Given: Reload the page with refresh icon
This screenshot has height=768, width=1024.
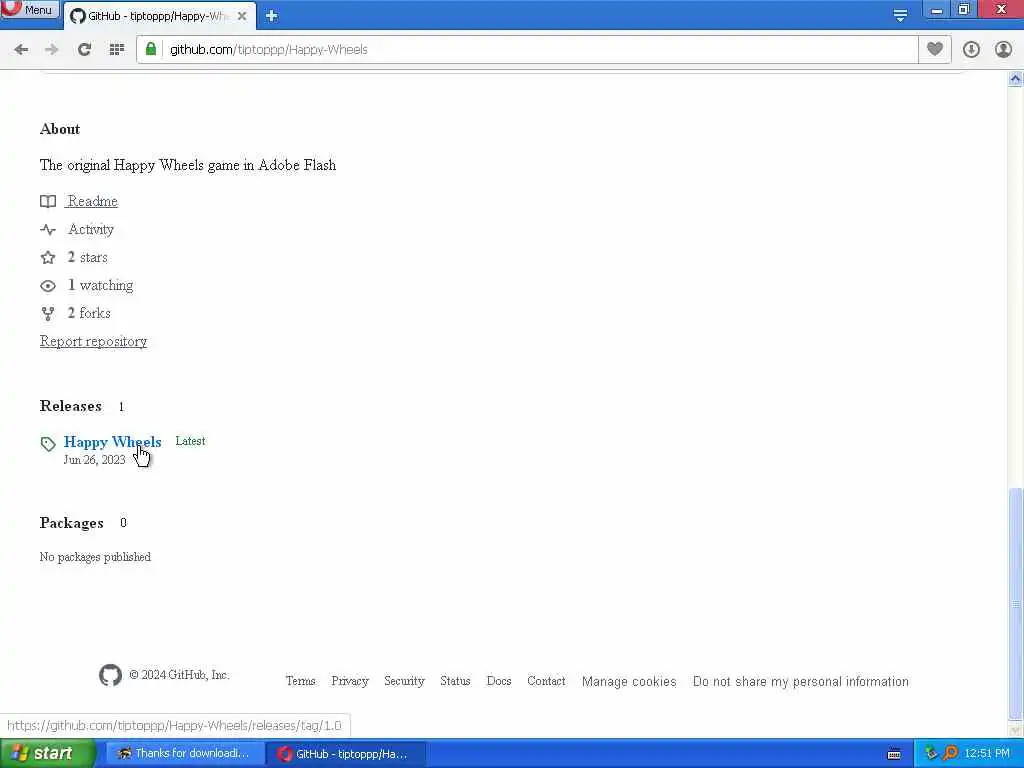Looking at the screenshot, I should click(x=84, y=50).
